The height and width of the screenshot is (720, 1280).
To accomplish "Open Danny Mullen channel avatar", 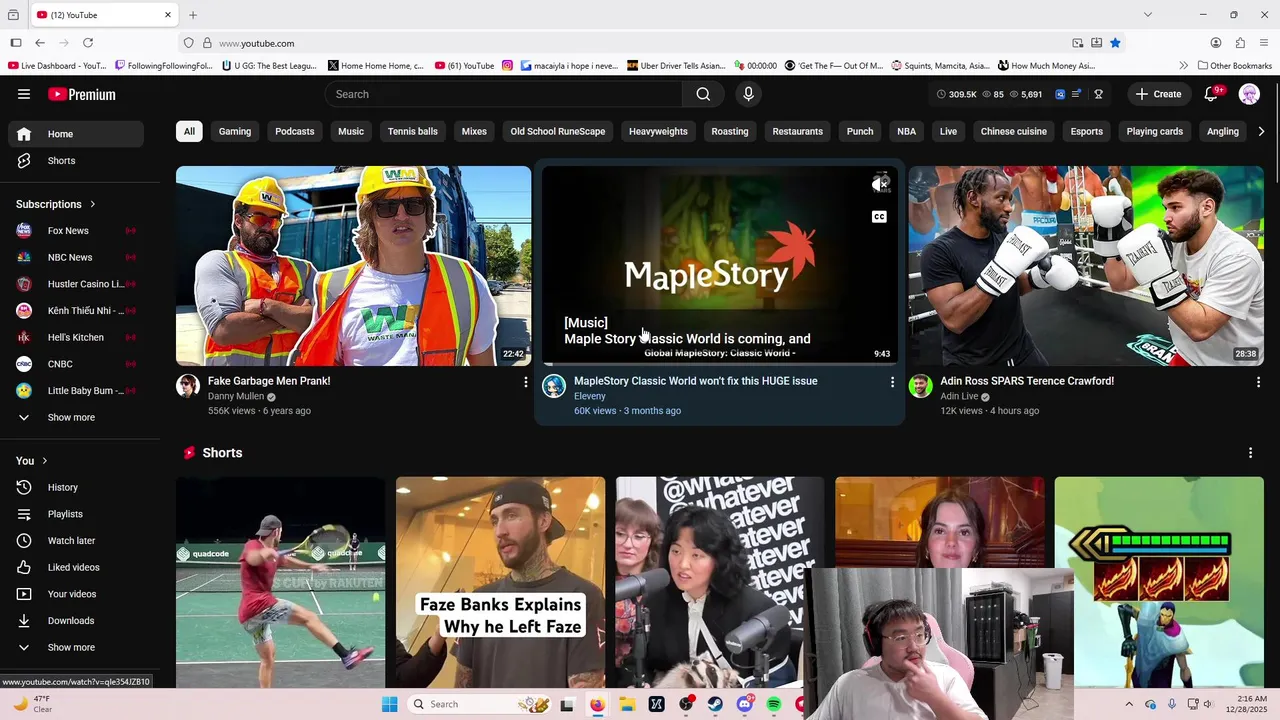I will (188, 386).
